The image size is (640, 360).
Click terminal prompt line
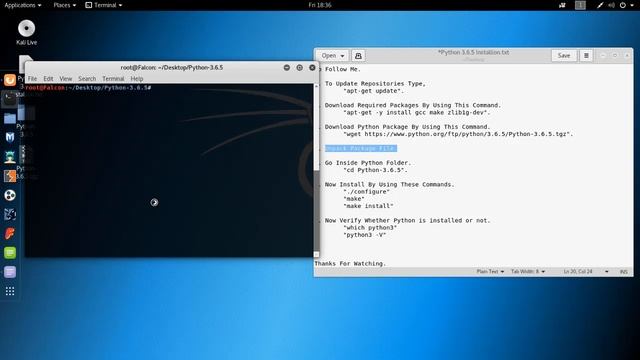88,88
